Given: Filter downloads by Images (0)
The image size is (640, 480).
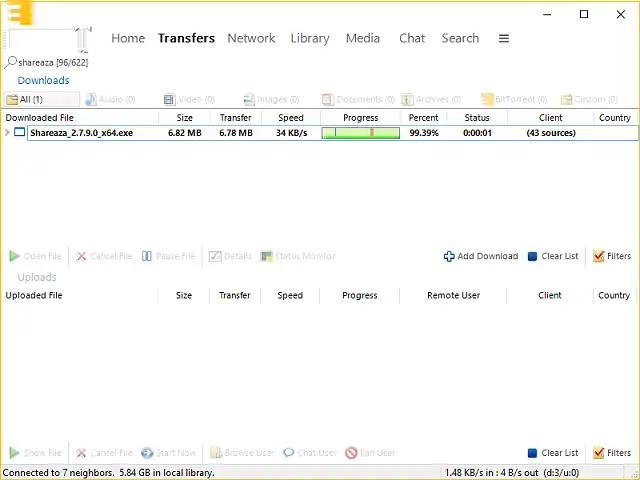Looking at the screenshot, I should 271,99.
